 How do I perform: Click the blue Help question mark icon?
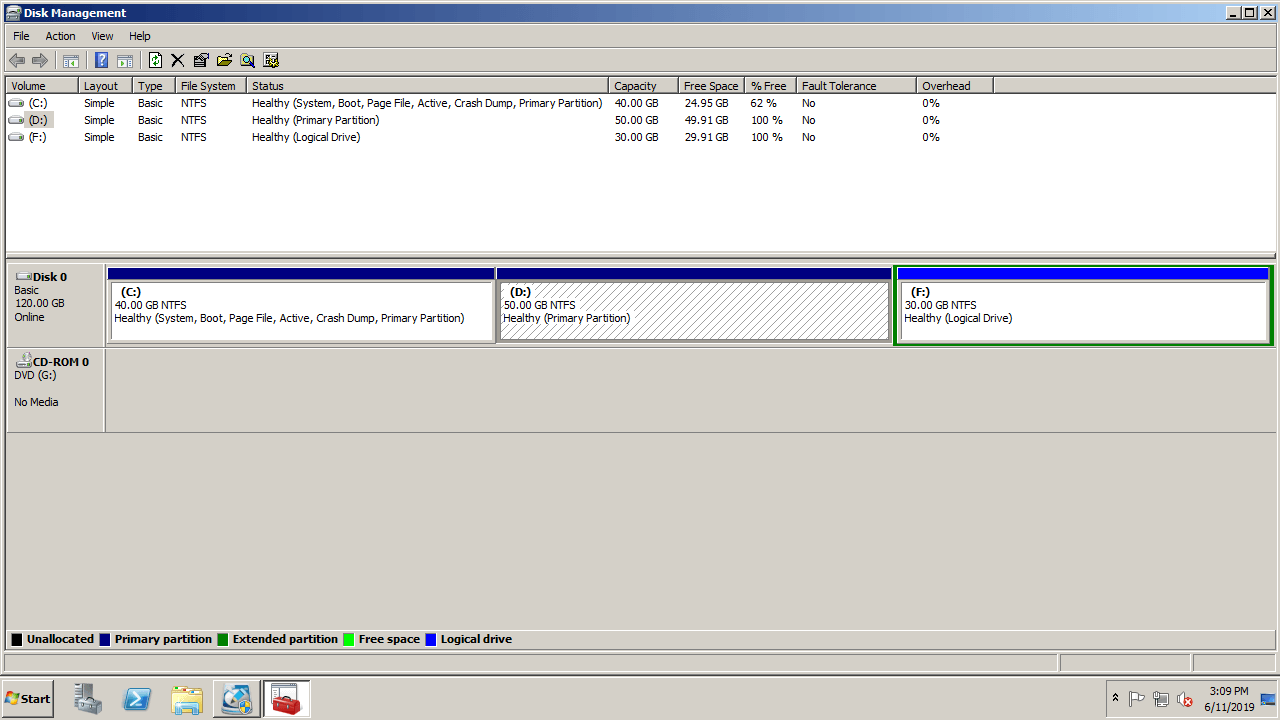click(101, 61)
